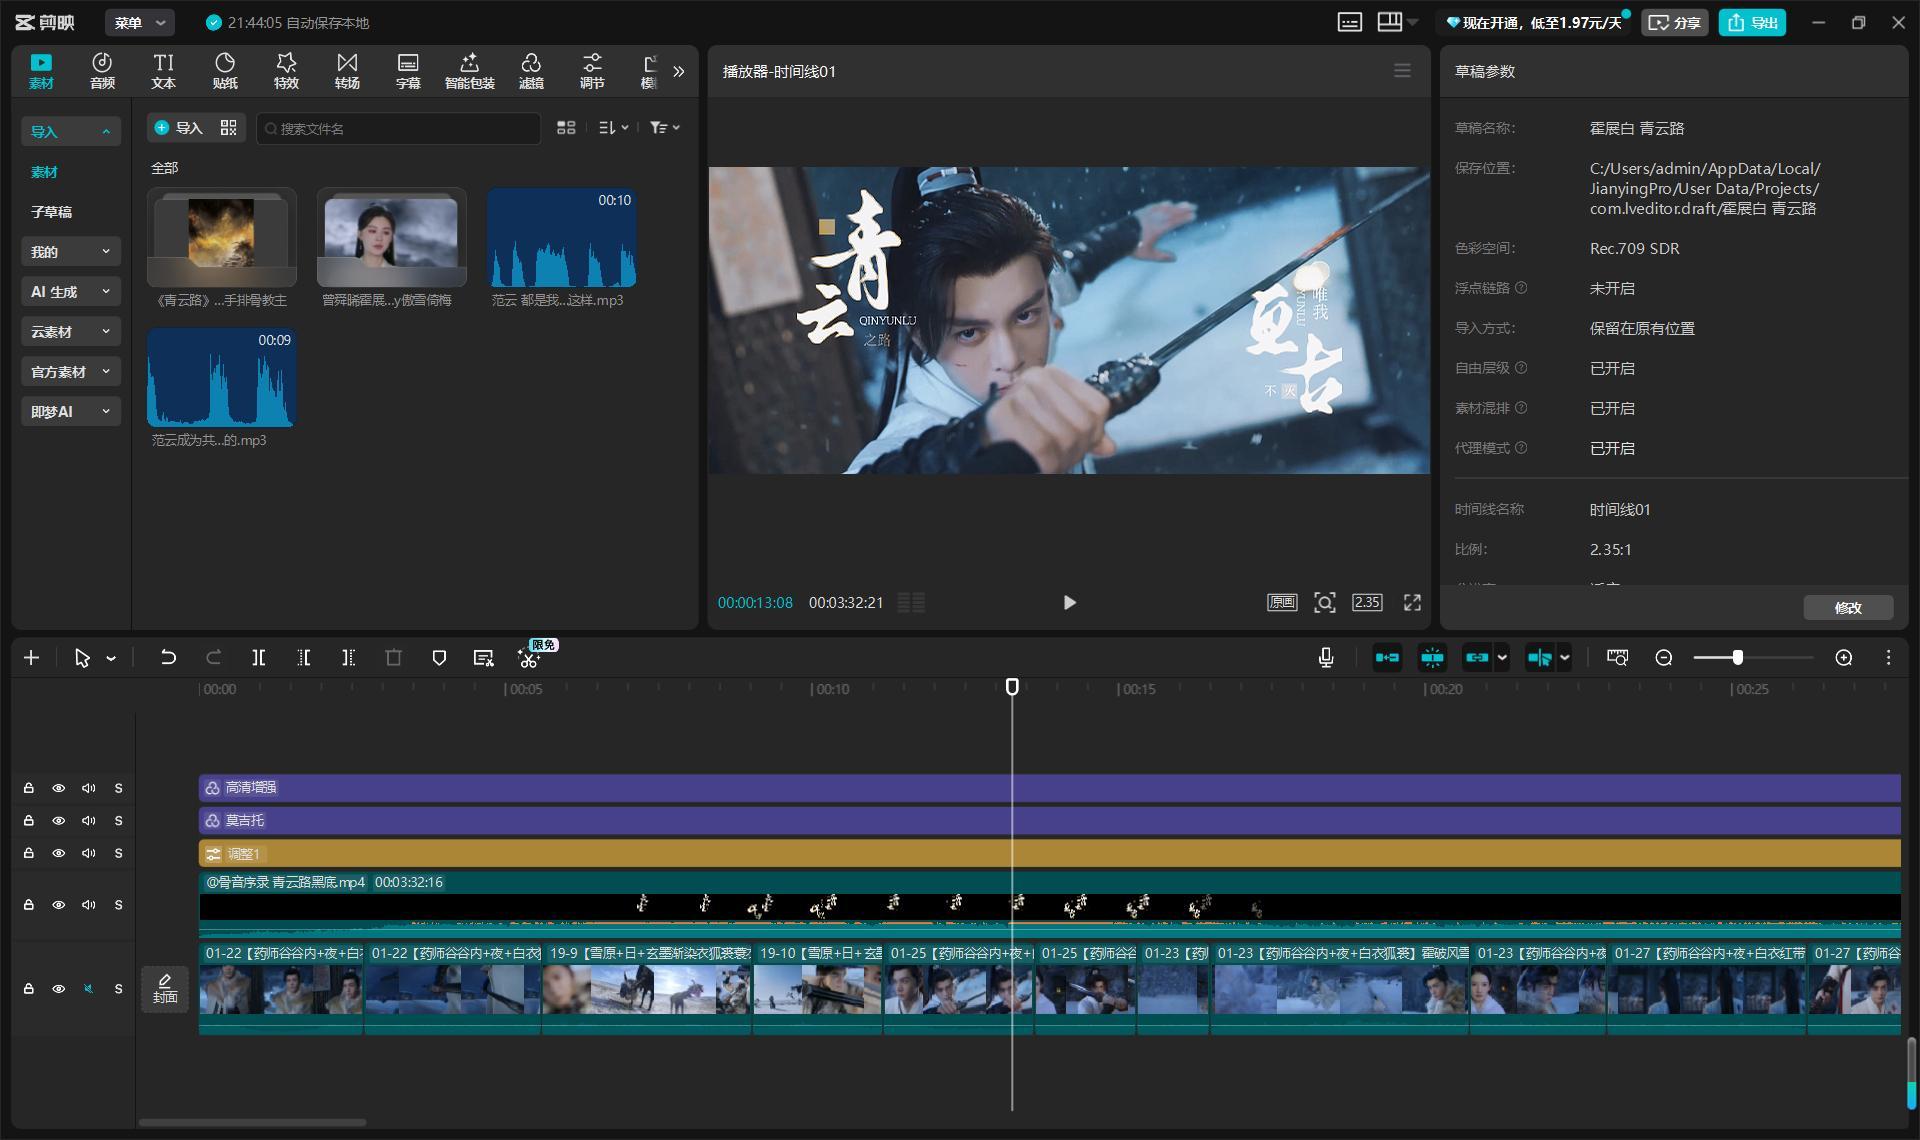Click the 原画 quality button in player
1920x1140 pixels.
[1282, 602]
